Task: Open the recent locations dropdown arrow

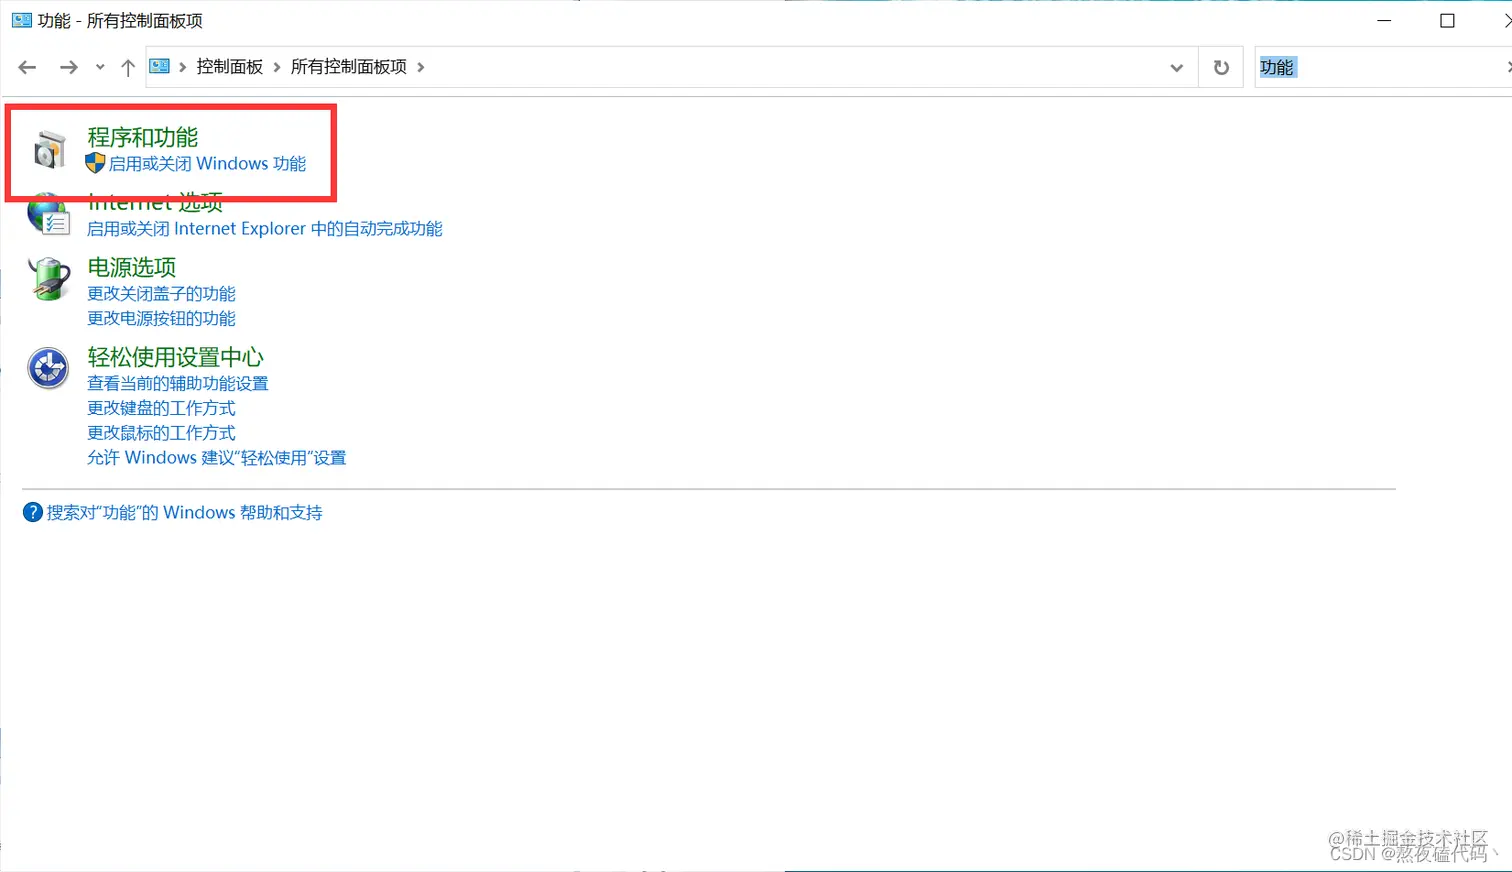Action: pos(100,67)
